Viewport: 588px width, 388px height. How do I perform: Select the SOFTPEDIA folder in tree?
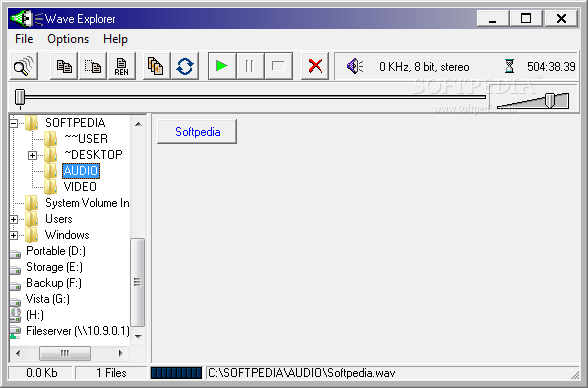tap(75, 123)
